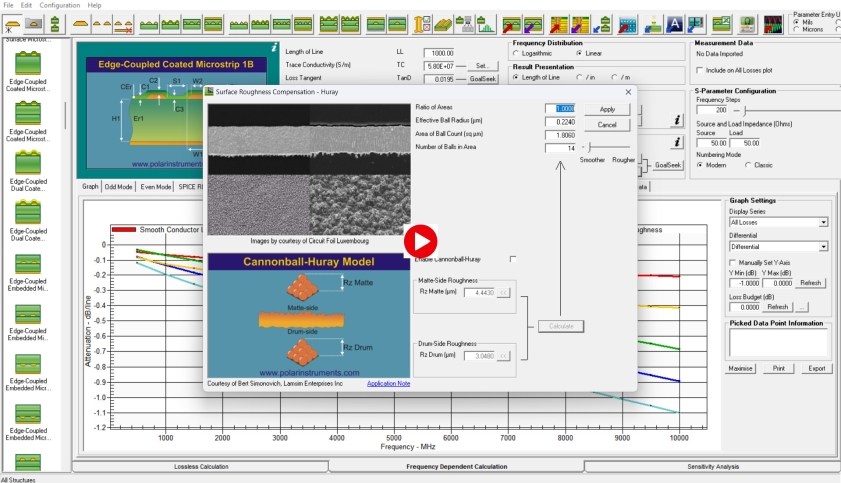Image resolution: width=841 pixels, height=483 pixels.
Task: Click the blue arrow with teal panel icon
Action: [696, 25]
